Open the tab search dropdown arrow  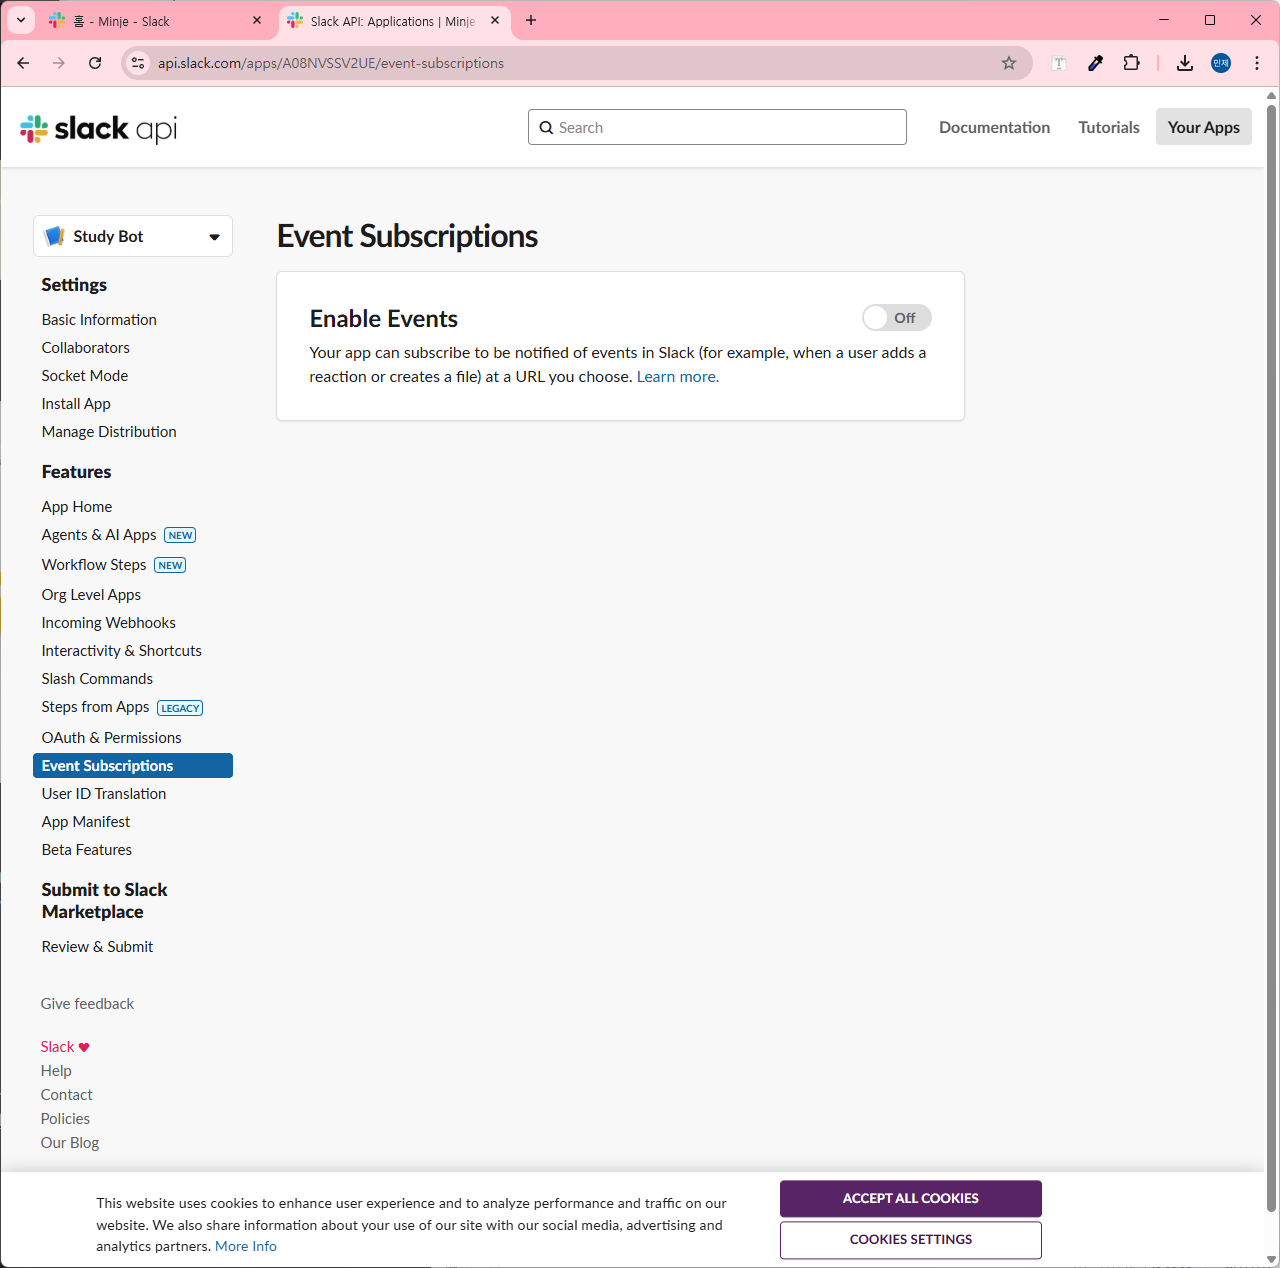21,20
